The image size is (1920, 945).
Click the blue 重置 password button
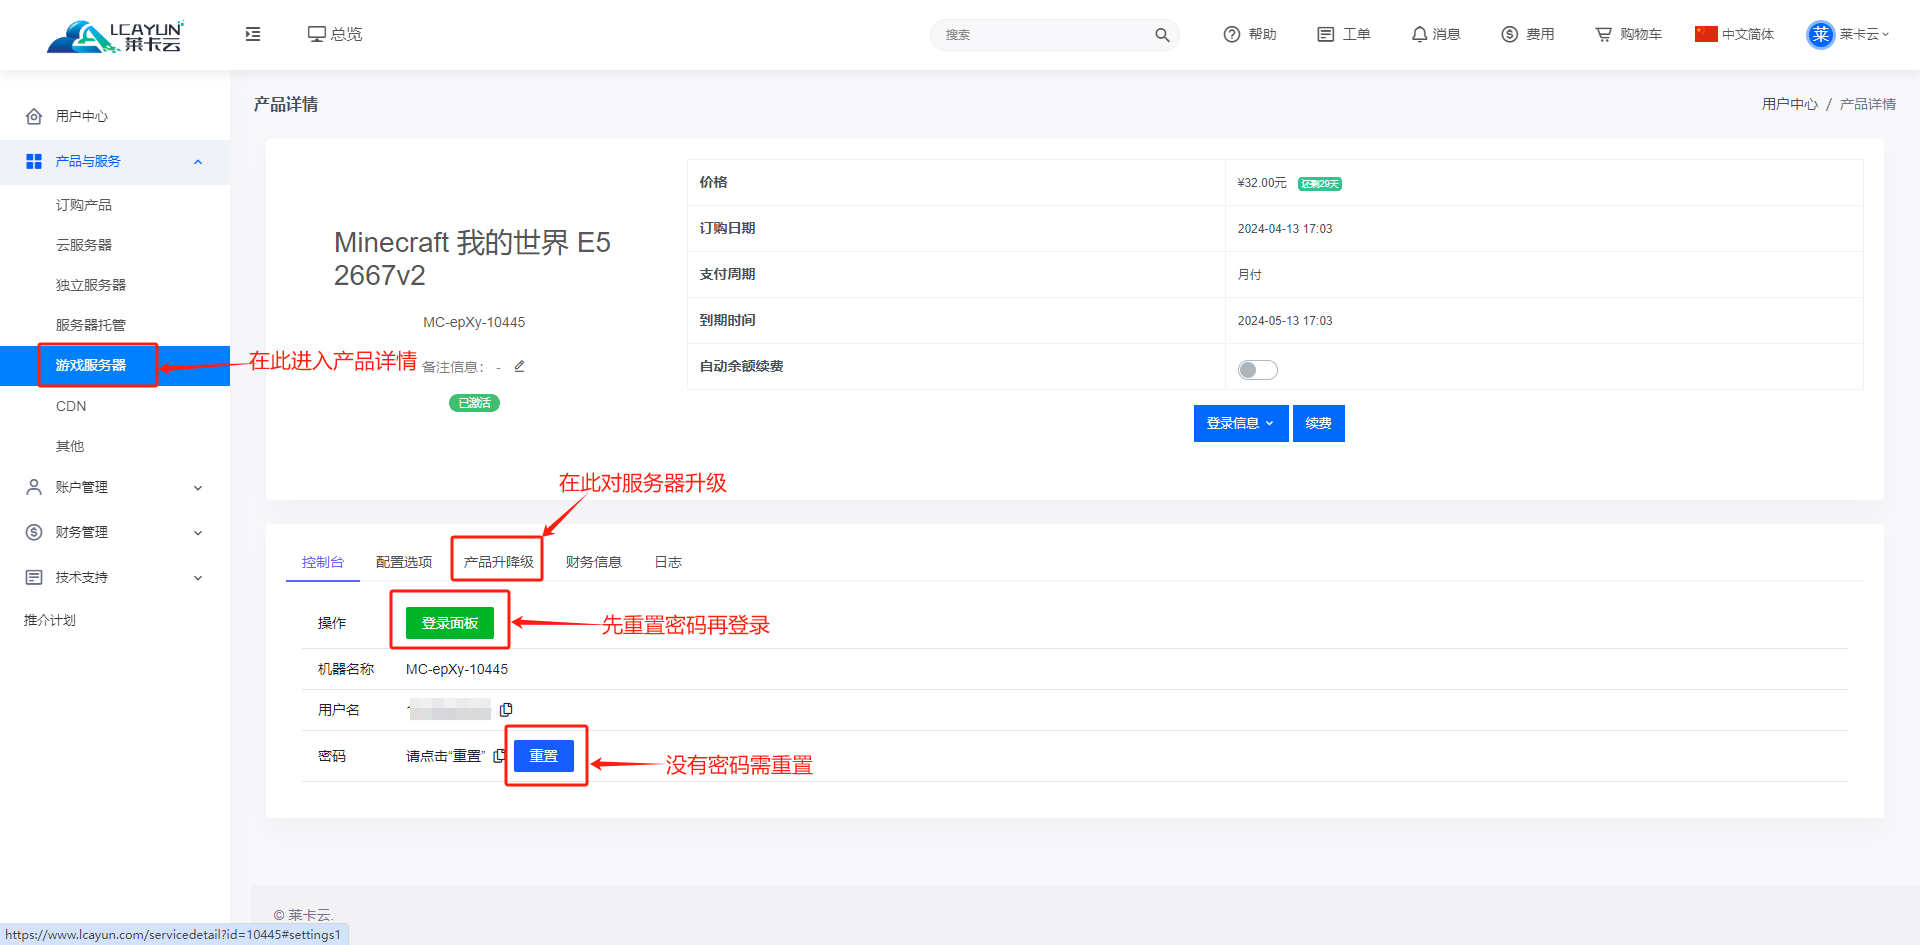point(544,756)
